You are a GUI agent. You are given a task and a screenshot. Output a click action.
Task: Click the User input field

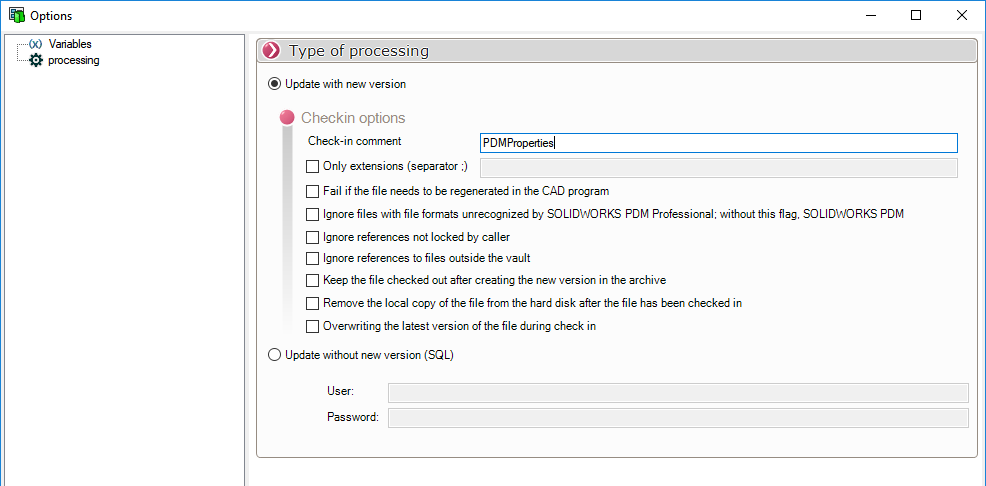point(677,392)
